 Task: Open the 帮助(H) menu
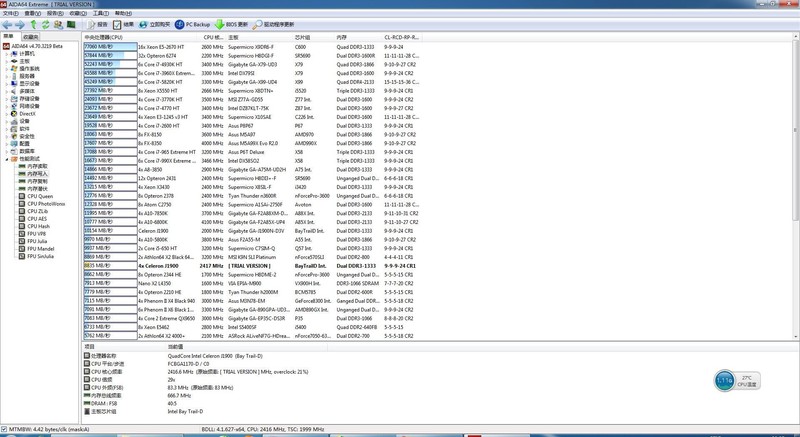(123, 13)
